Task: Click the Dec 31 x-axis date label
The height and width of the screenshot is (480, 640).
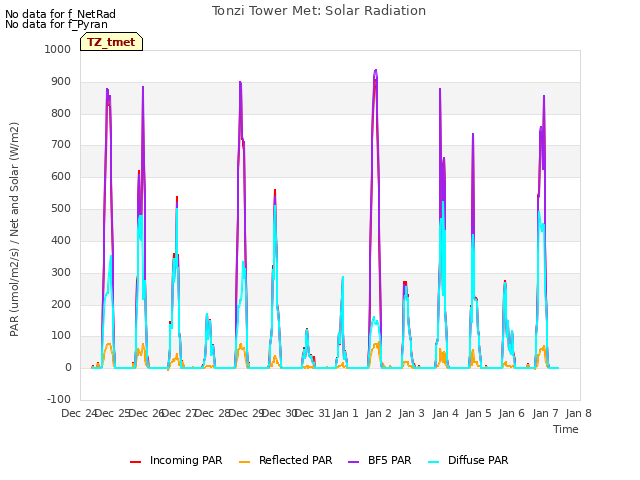Action: click(313, 413)
